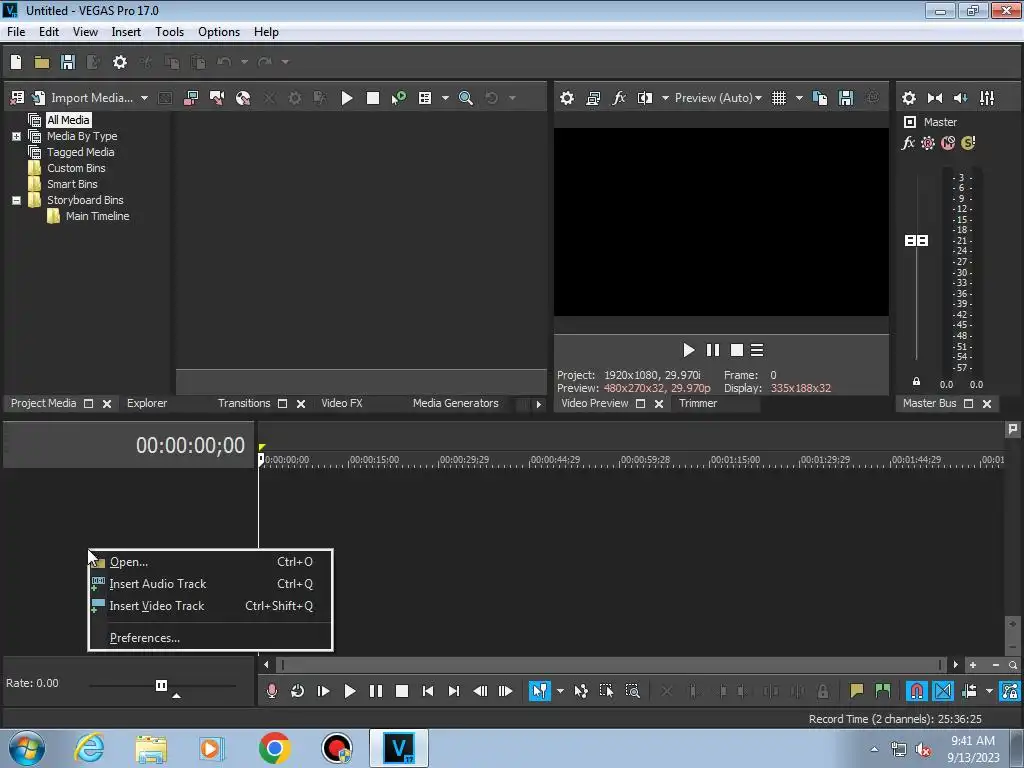Toggle Dim output speaker icon
This screenshot has height=768, width=1024.
click(961, 98)
